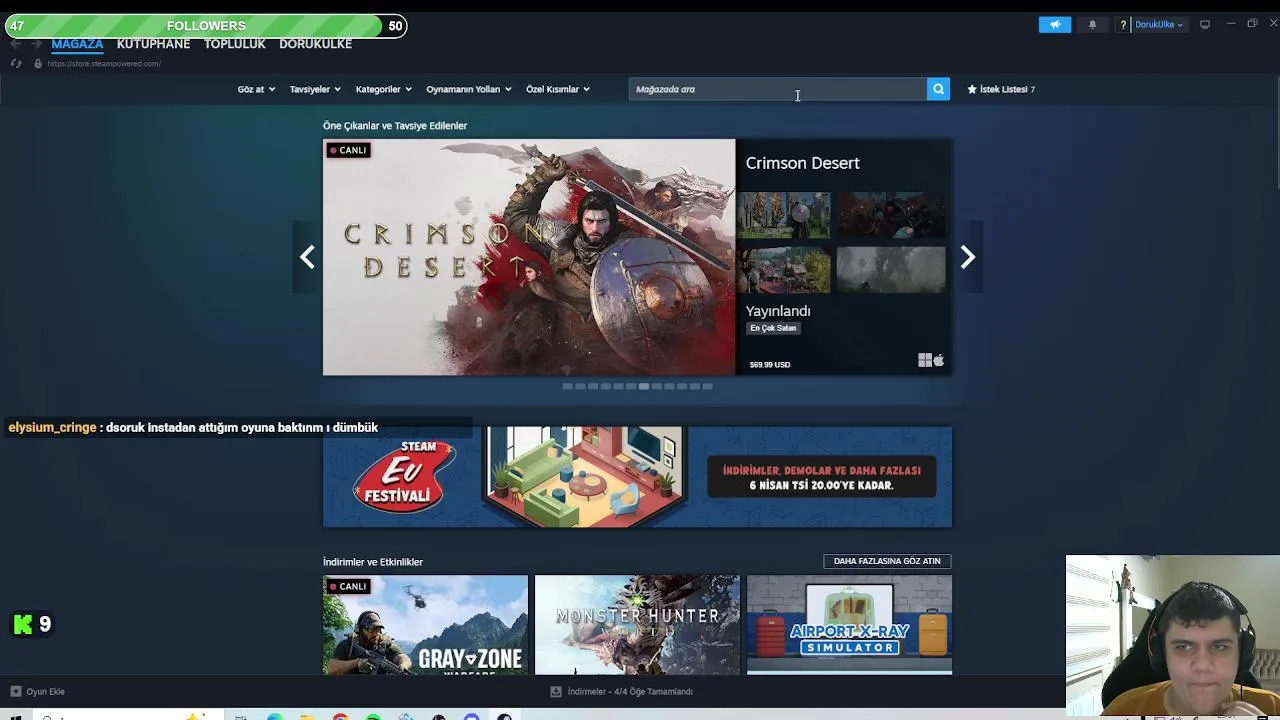Click the wishlist star icon

pyautogui.click(x=971, y=89)
